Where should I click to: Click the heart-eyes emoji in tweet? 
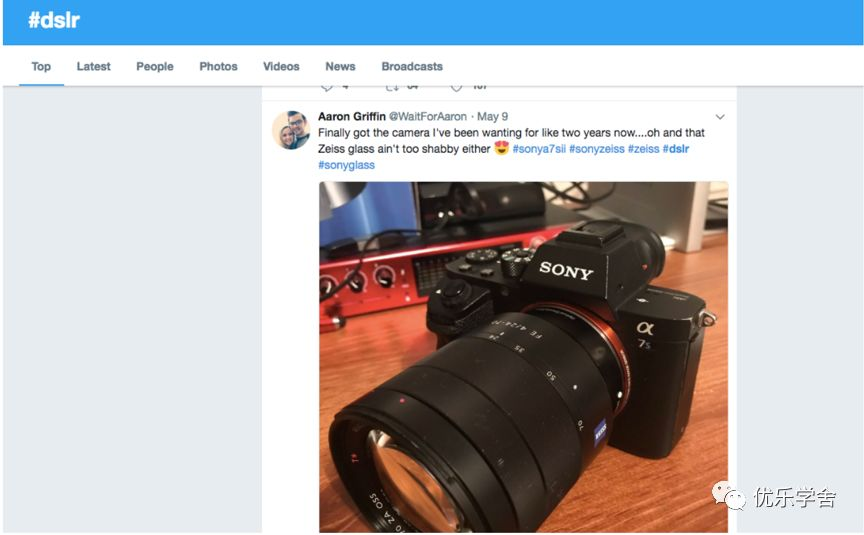point(501,148)
